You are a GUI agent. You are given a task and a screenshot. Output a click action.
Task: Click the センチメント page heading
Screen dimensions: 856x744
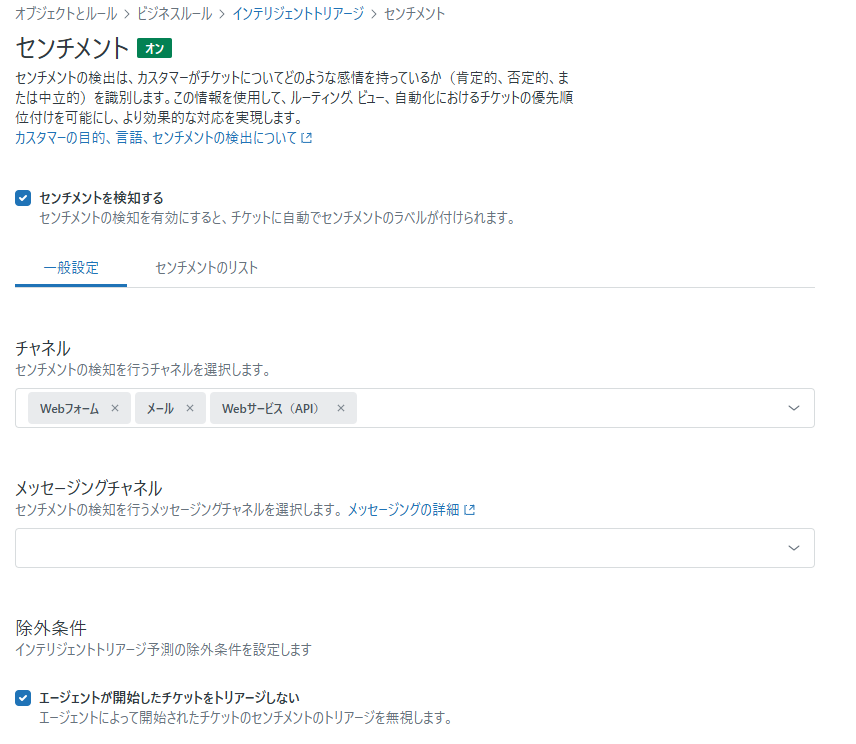coord(72,47)
